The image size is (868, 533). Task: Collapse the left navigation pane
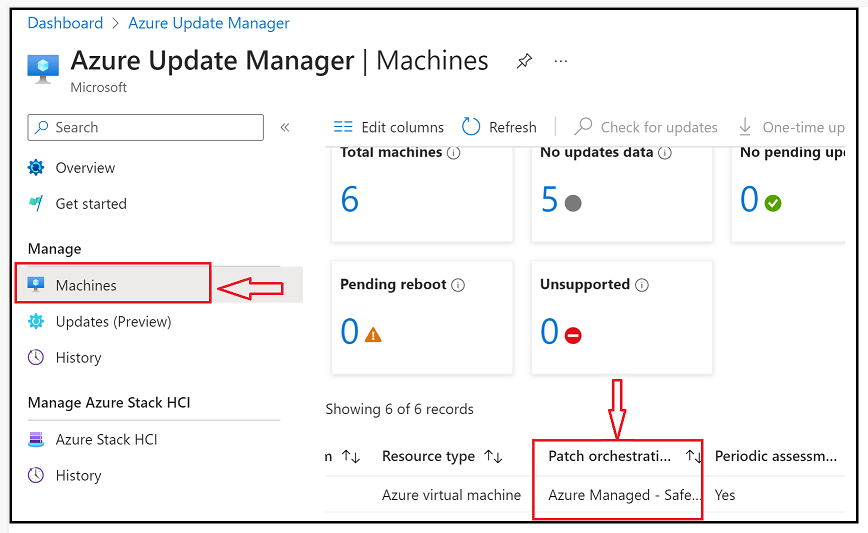(285, 127)
